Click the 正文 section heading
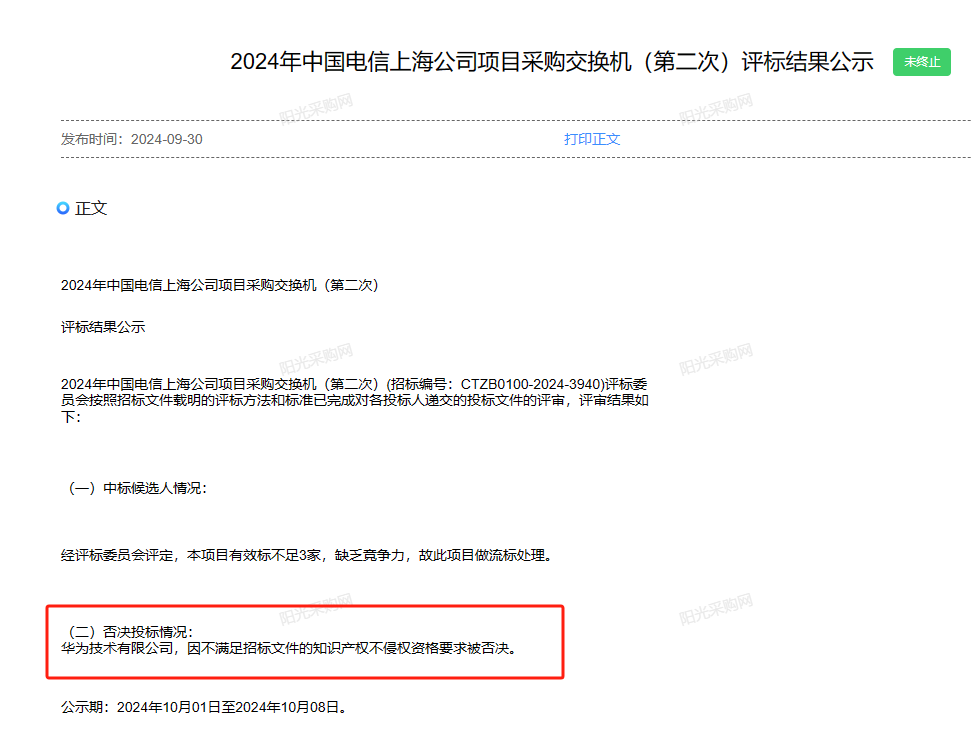Image resolution: width=972 pixels, height=730 pixels. (91, 208)
